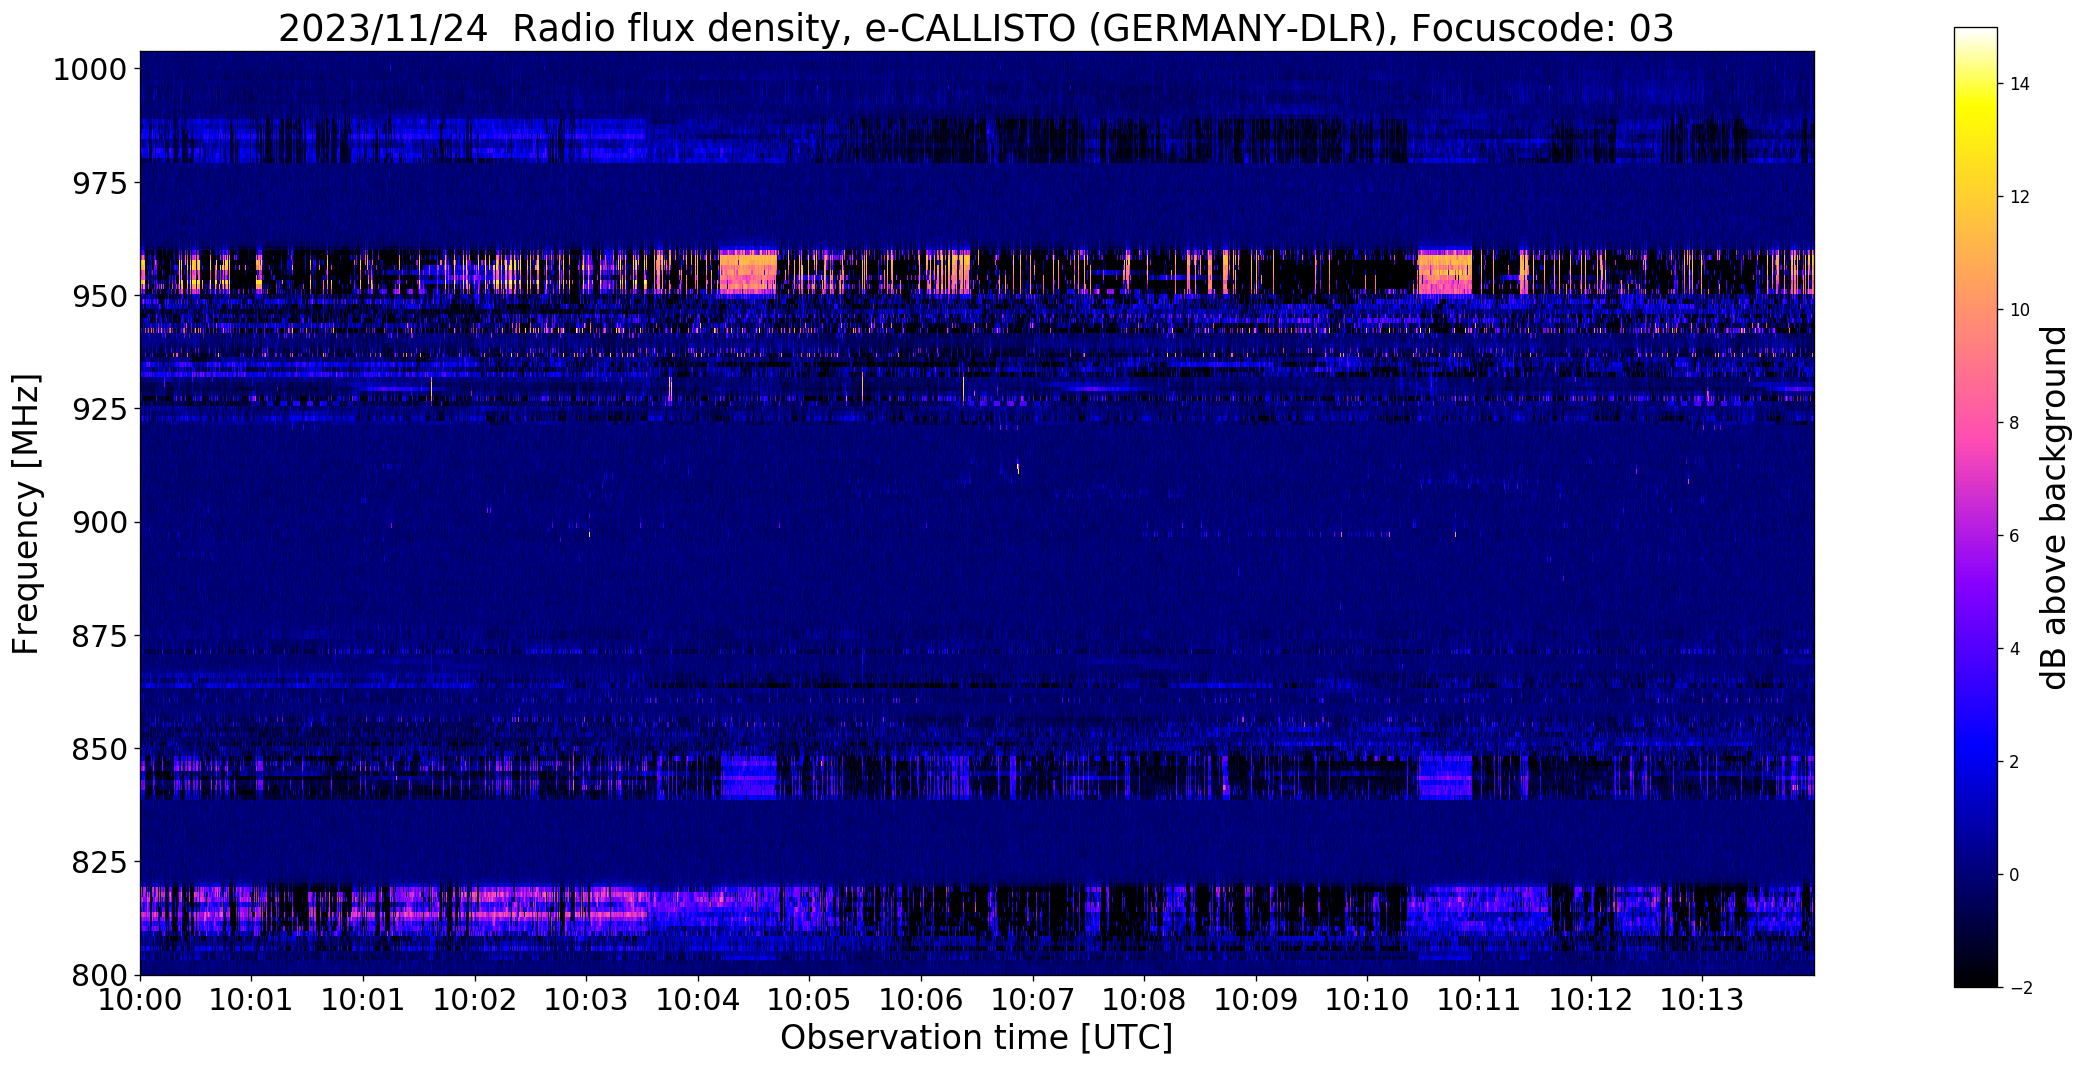Click the 10:12 time tick label
The image size is (2085, 1067).
tap(1590, 1000)
